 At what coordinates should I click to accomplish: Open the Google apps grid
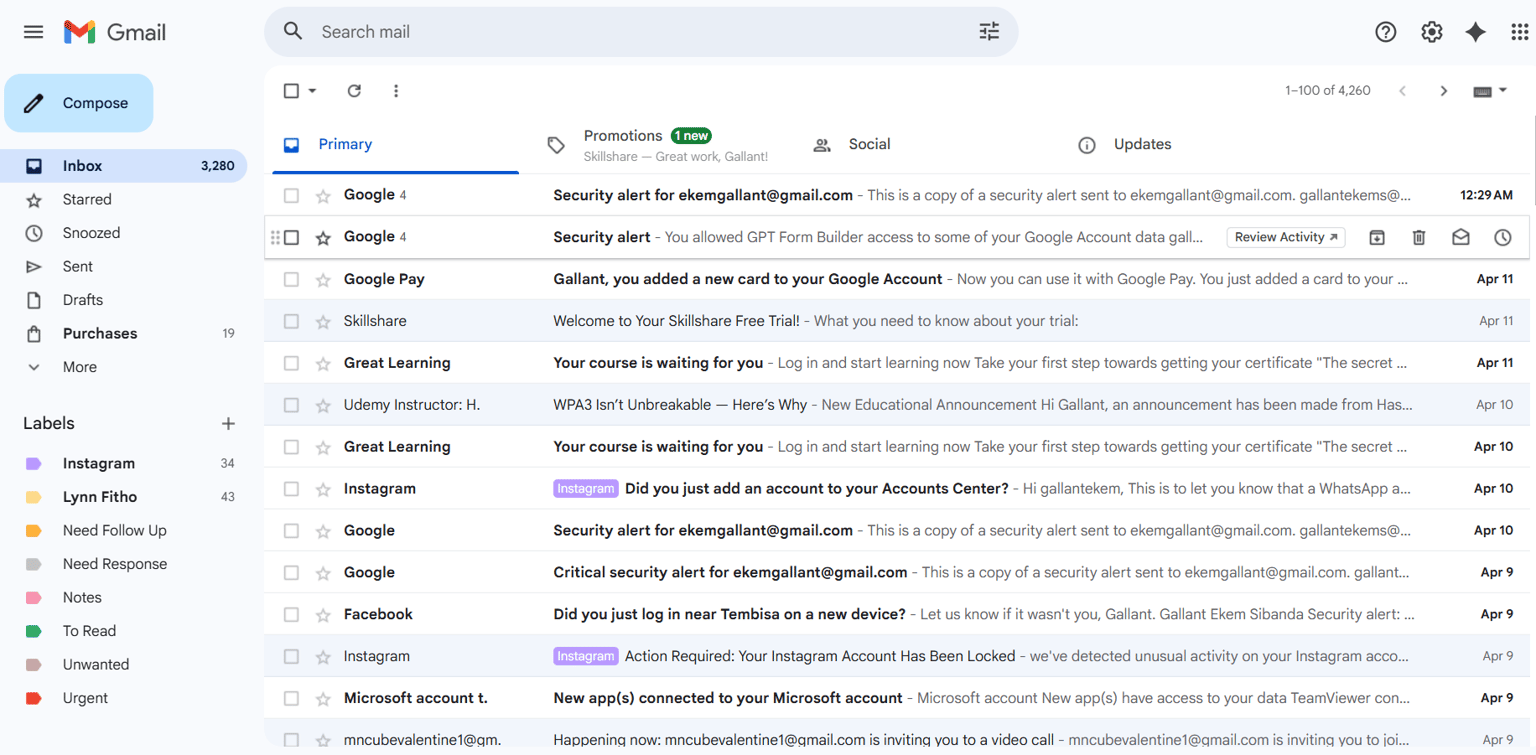click(1520, 32)
